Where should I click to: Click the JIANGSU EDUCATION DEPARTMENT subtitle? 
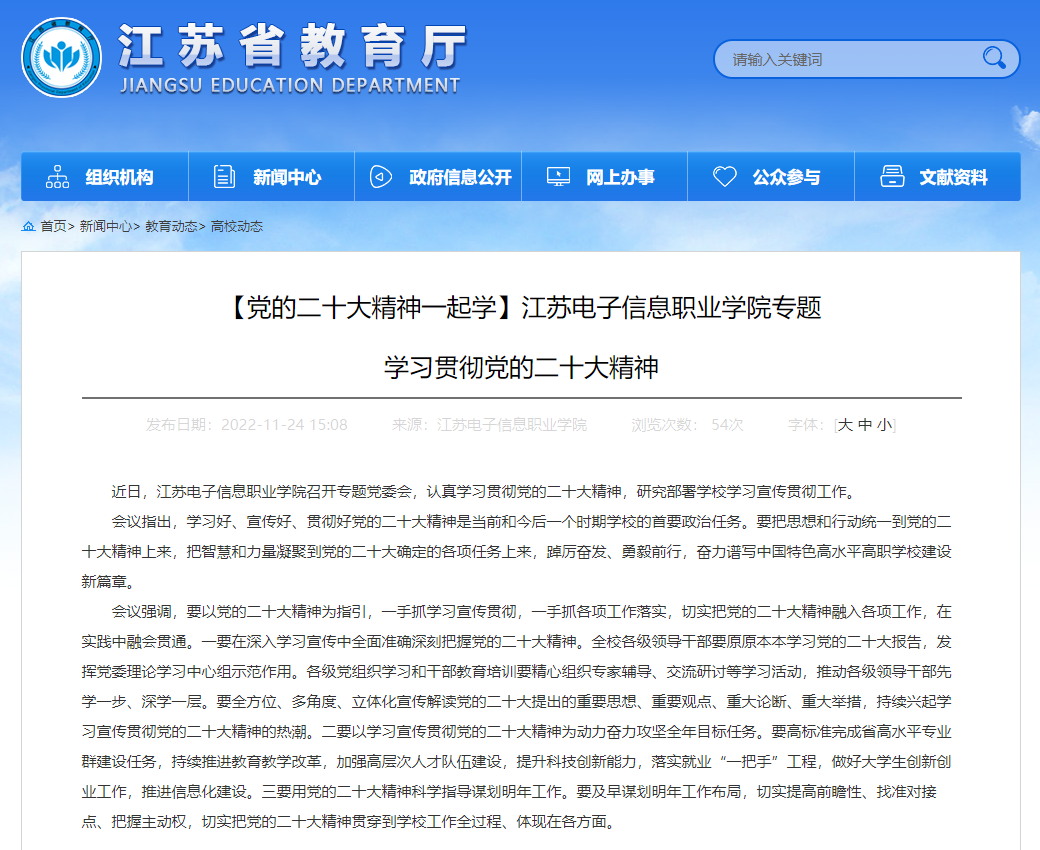click(x=290, y=86)
